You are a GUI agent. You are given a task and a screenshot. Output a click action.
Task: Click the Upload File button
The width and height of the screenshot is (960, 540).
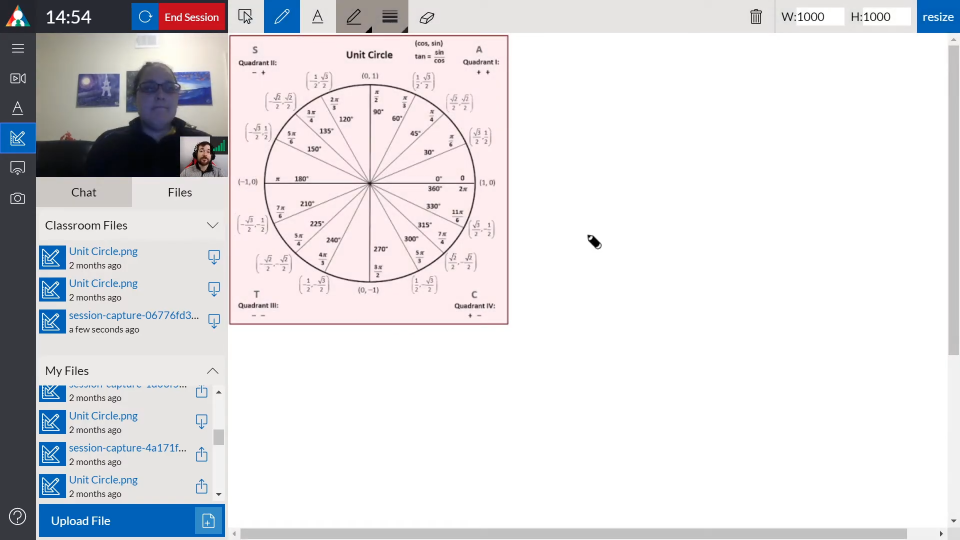(132, 521)
